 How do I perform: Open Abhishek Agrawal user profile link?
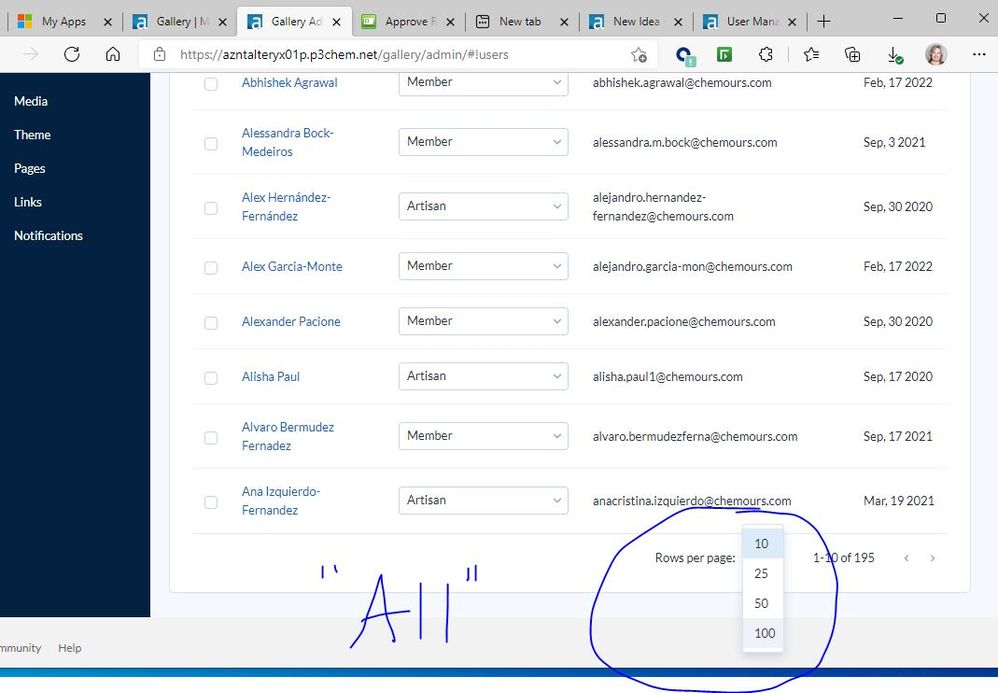point(290,83)
